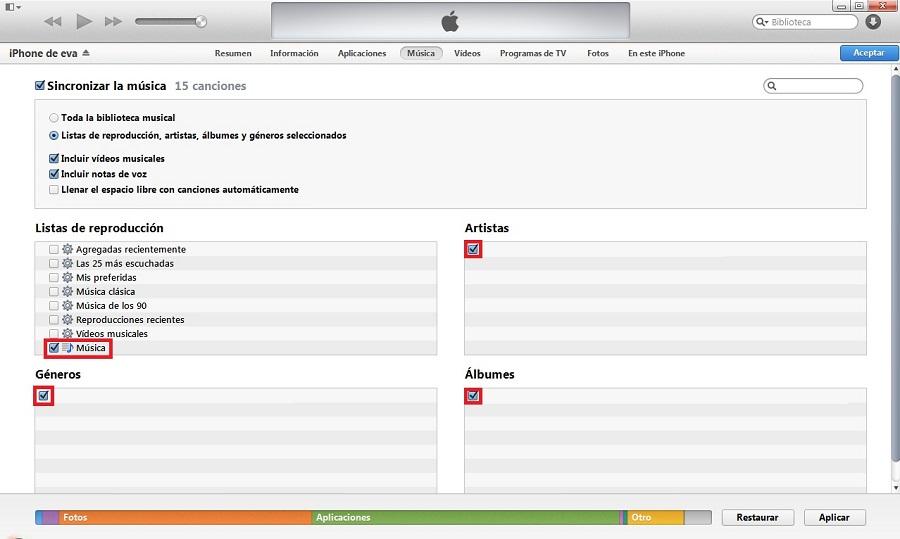
Task: Open the downloads arrow icon
Action: (x=873, y=21)
